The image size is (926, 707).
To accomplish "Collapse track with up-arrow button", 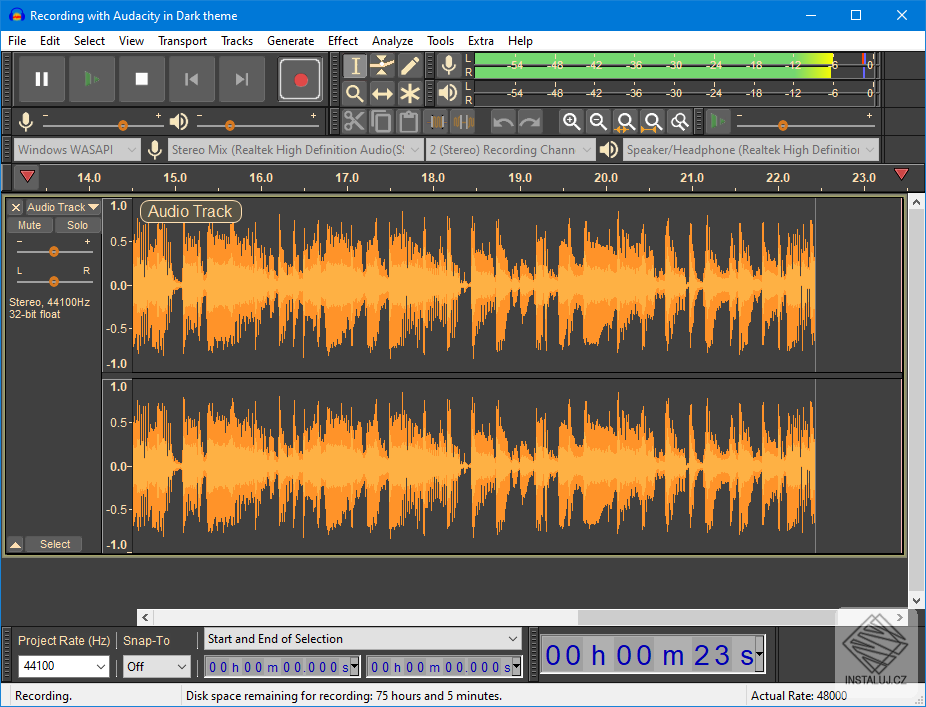I will (x=15, y=545).
